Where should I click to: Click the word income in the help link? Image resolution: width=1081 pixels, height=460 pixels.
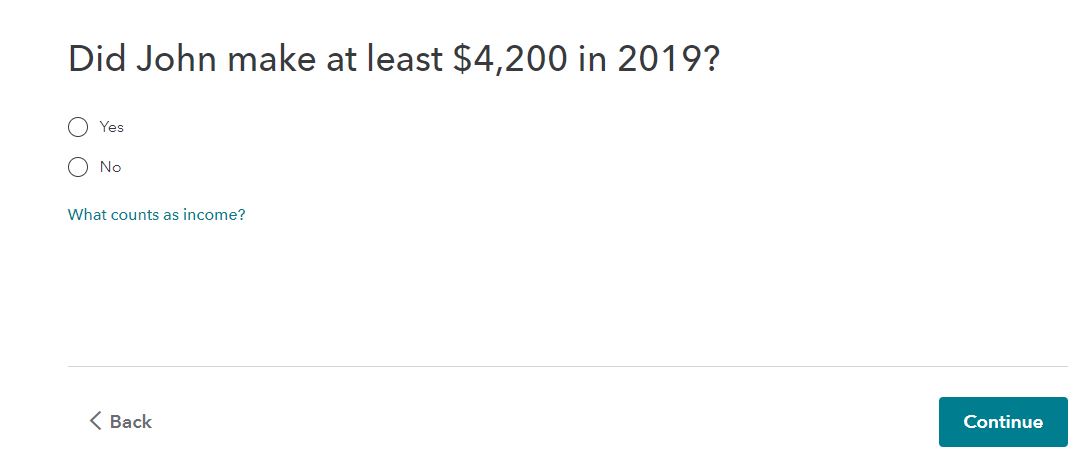(x=214, y=214)
